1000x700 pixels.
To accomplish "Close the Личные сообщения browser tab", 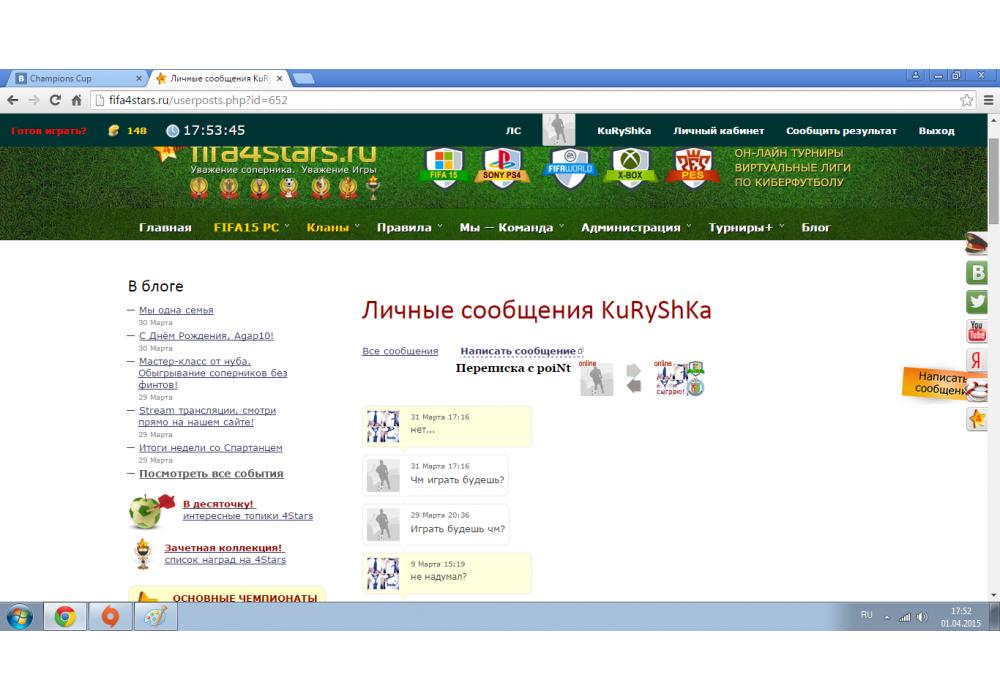I will click(279, 78).
